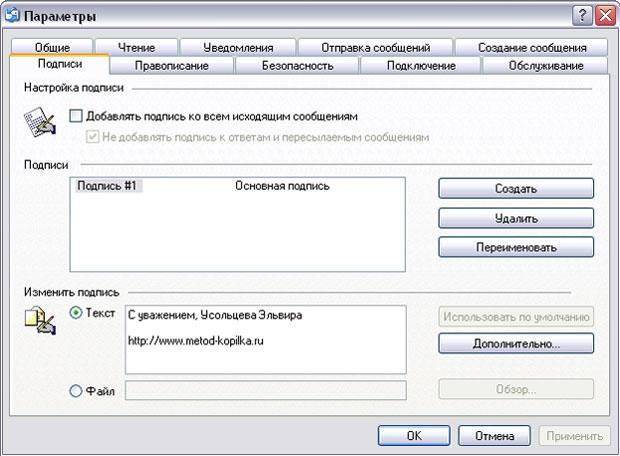Go to the Правописание tab

[x=171, y=66]
